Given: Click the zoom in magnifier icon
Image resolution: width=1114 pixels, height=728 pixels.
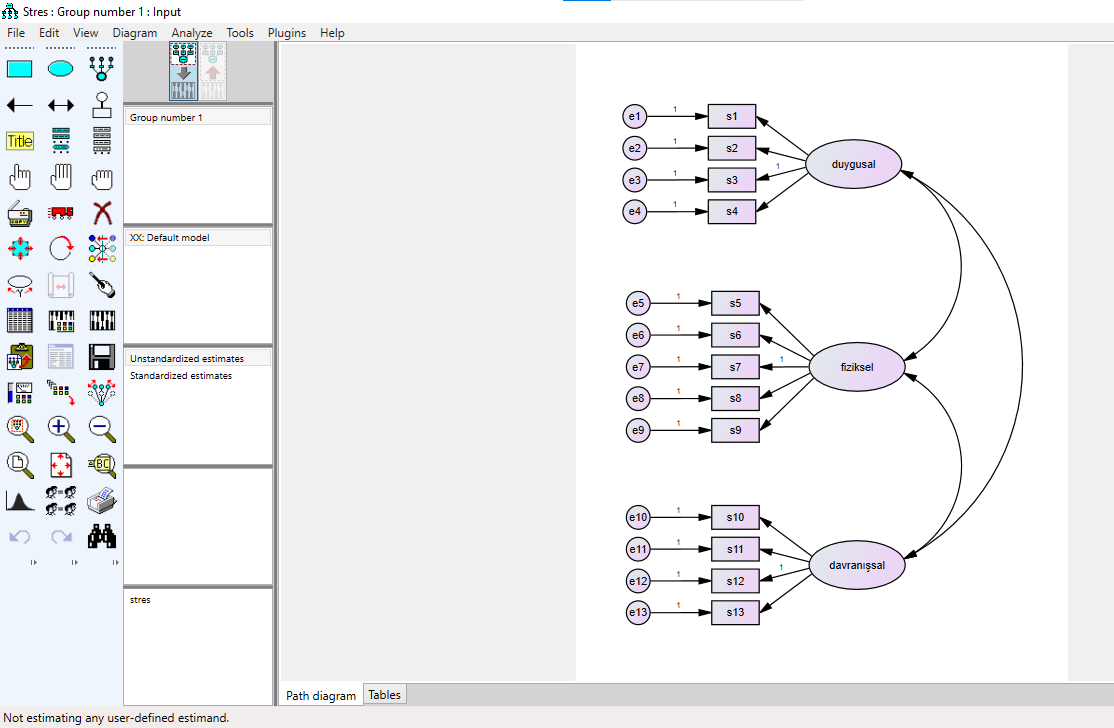Looking at the screenshot, I should point(61,428).
